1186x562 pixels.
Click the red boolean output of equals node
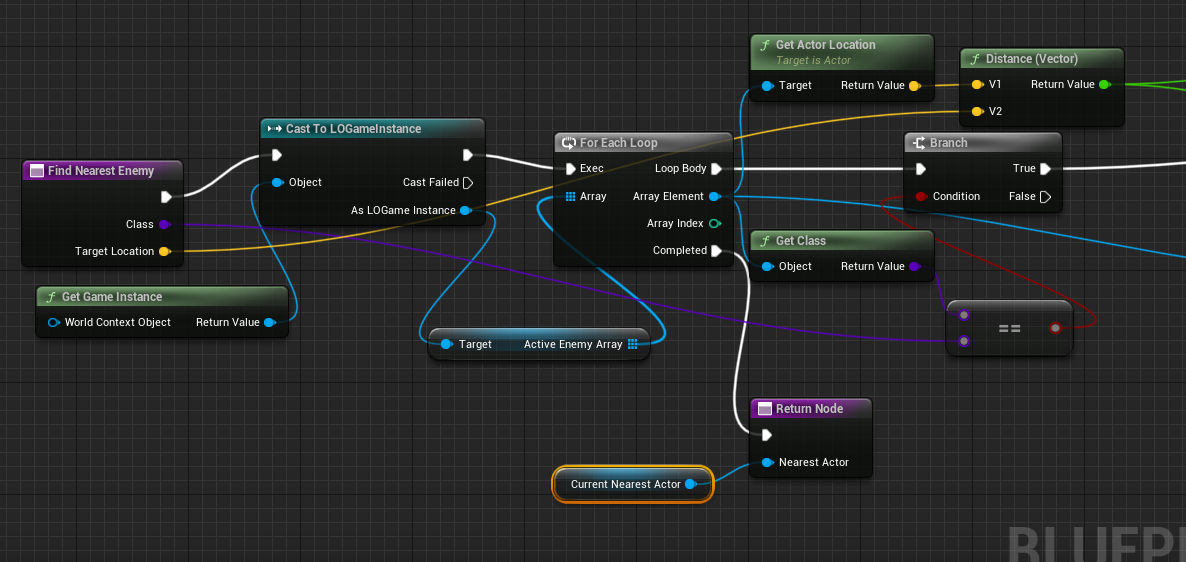coord(1055,328)
